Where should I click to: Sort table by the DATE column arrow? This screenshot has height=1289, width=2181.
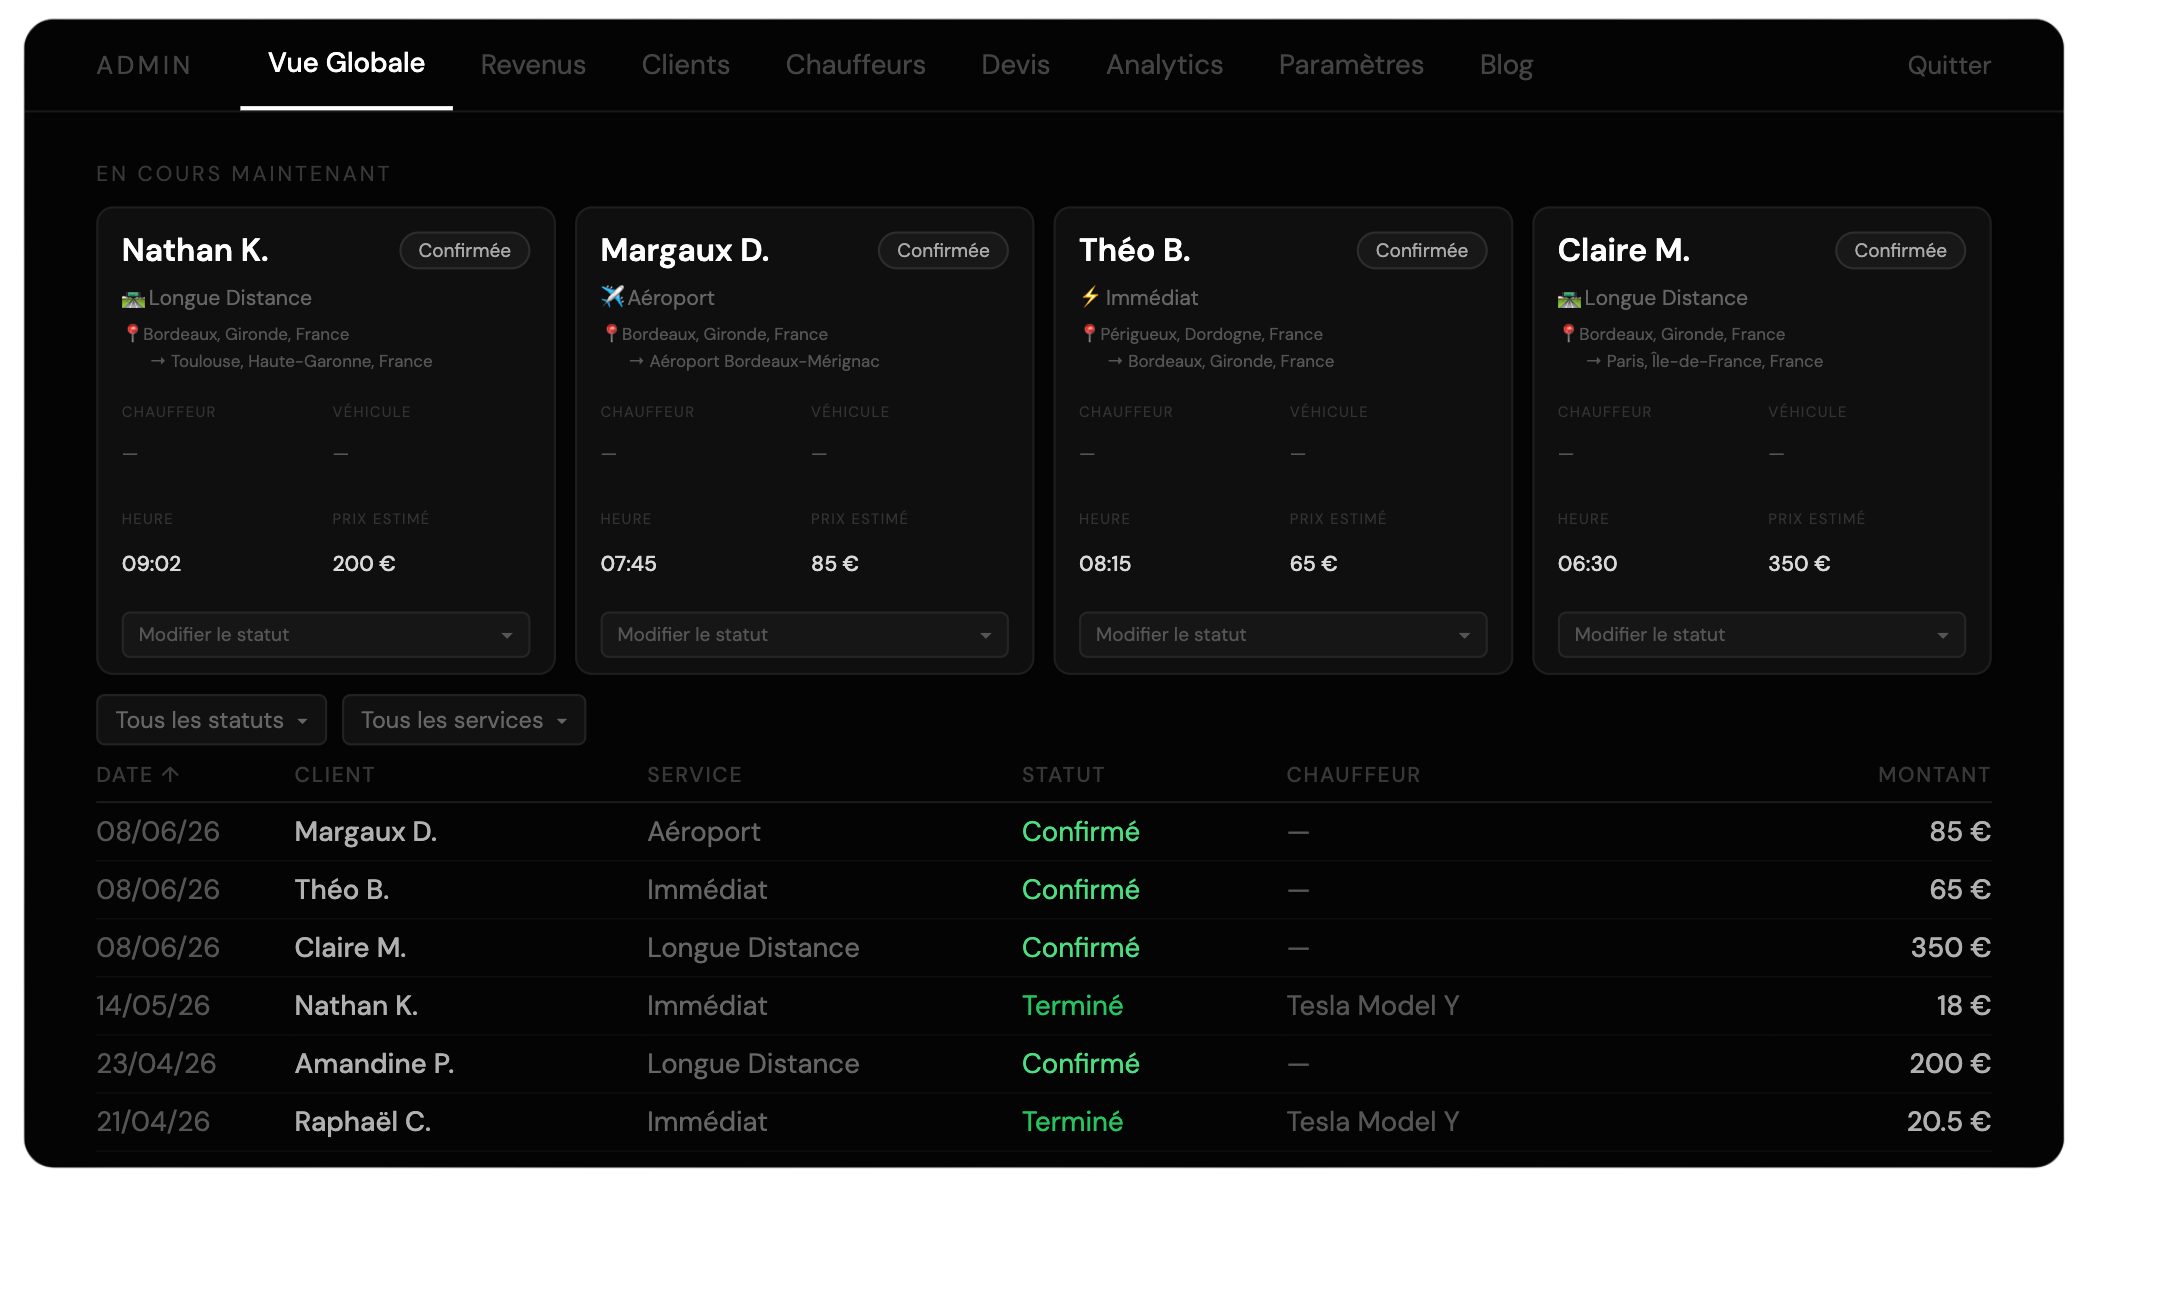[x=171, y=774]
